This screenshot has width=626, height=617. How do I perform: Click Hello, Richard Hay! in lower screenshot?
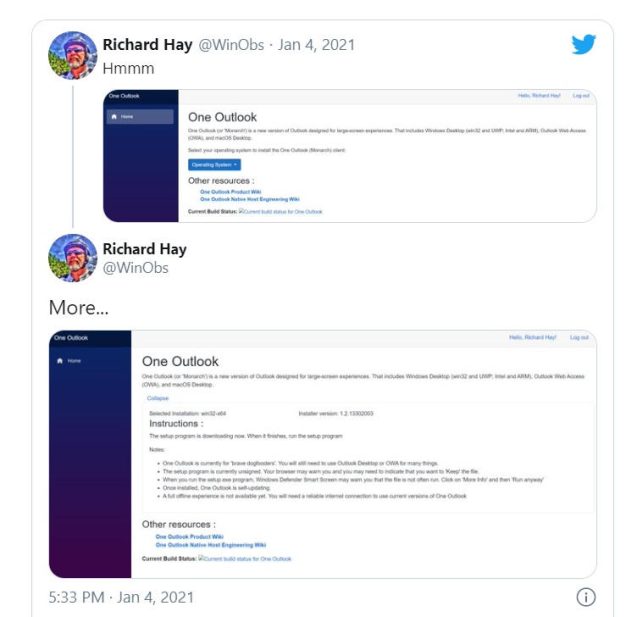click(x=533, y=337)
